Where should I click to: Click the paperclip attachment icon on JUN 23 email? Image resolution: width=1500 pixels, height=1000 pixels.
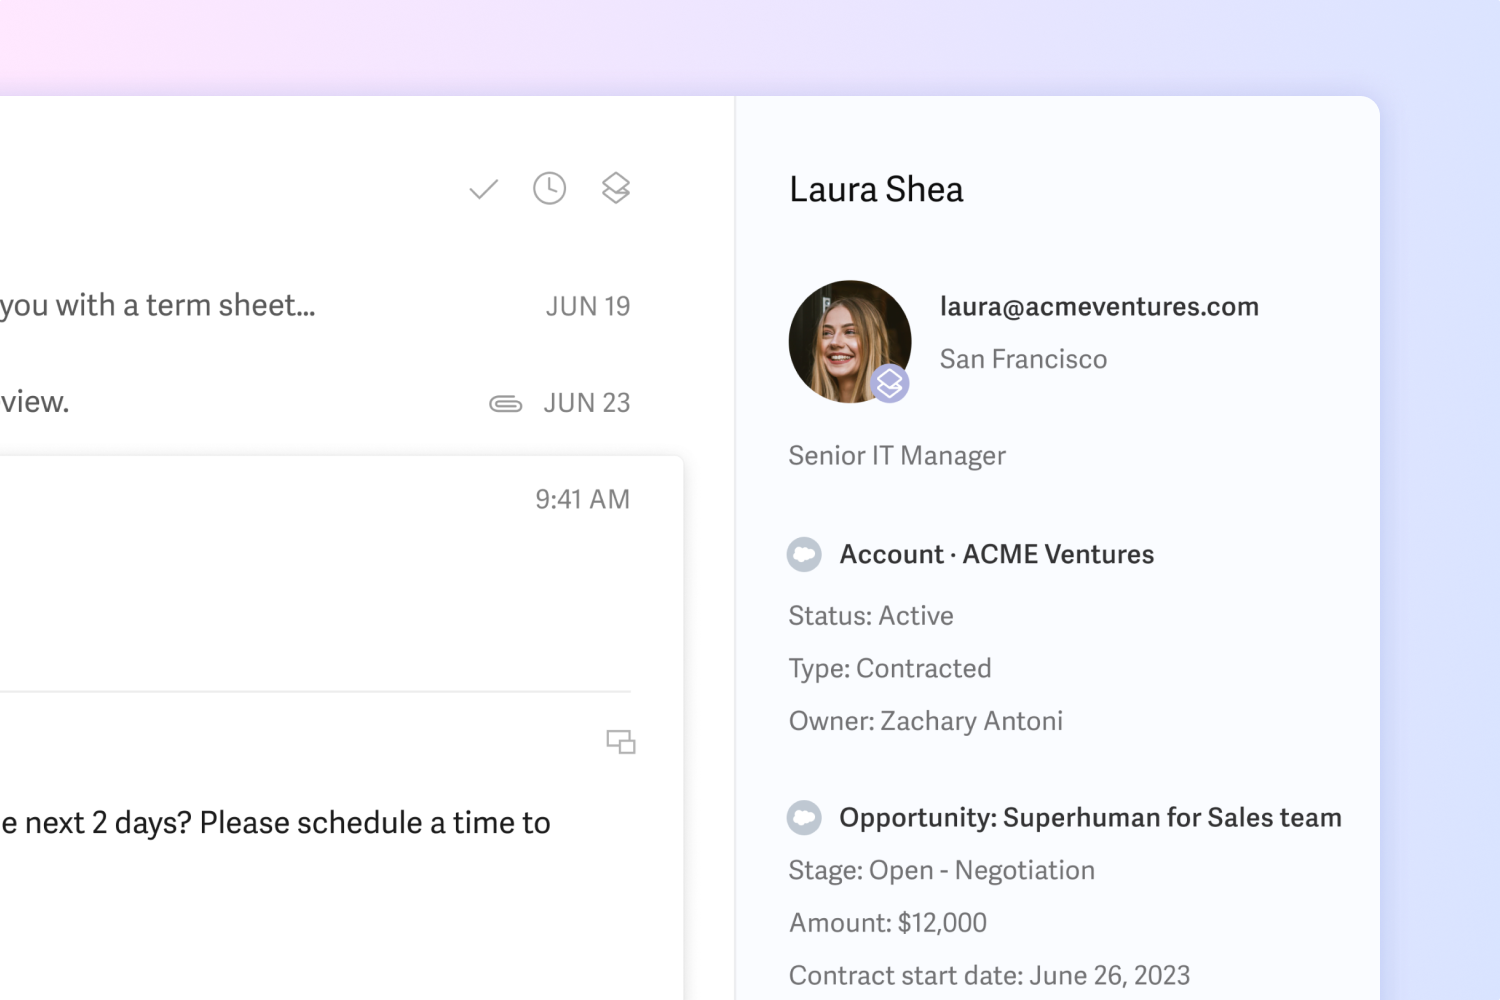point(506,403)
